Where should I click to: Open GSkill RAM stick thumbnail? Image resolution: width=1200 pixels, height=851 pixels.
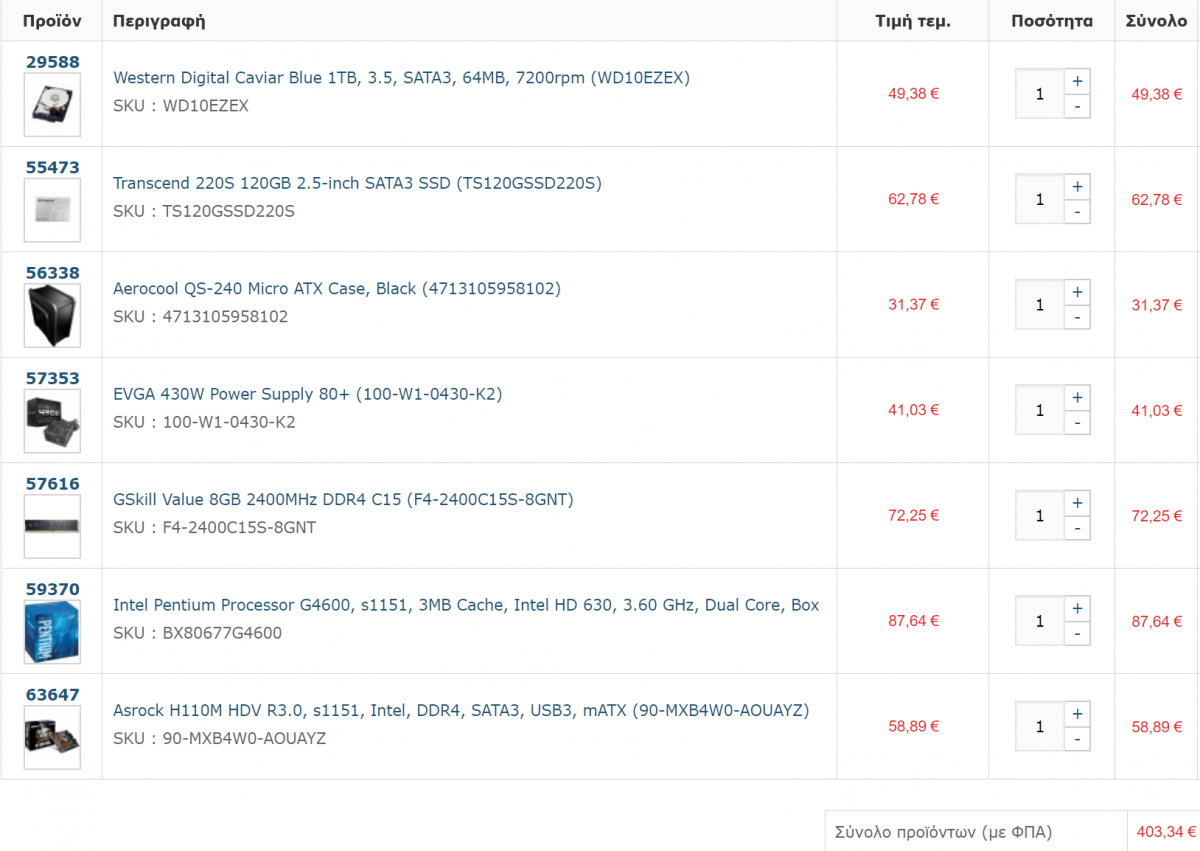pos(52,527)
